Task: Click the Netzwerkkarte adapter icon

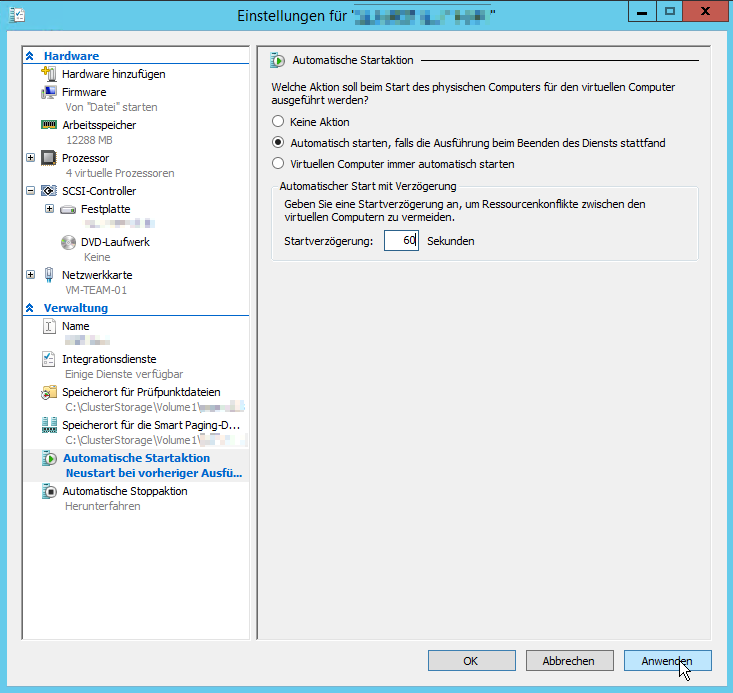Action: tap(49, 275)
